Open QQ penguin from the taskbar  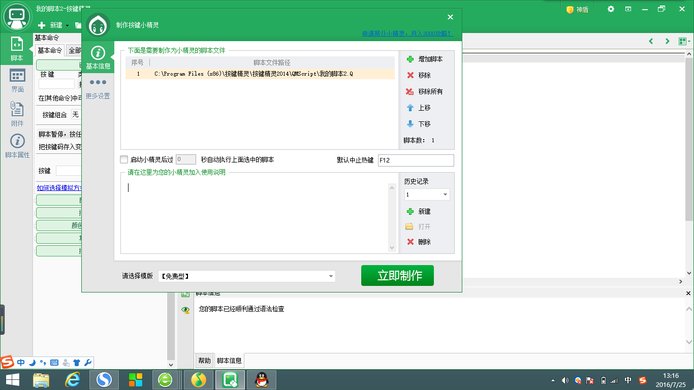(x=262, y=380)
